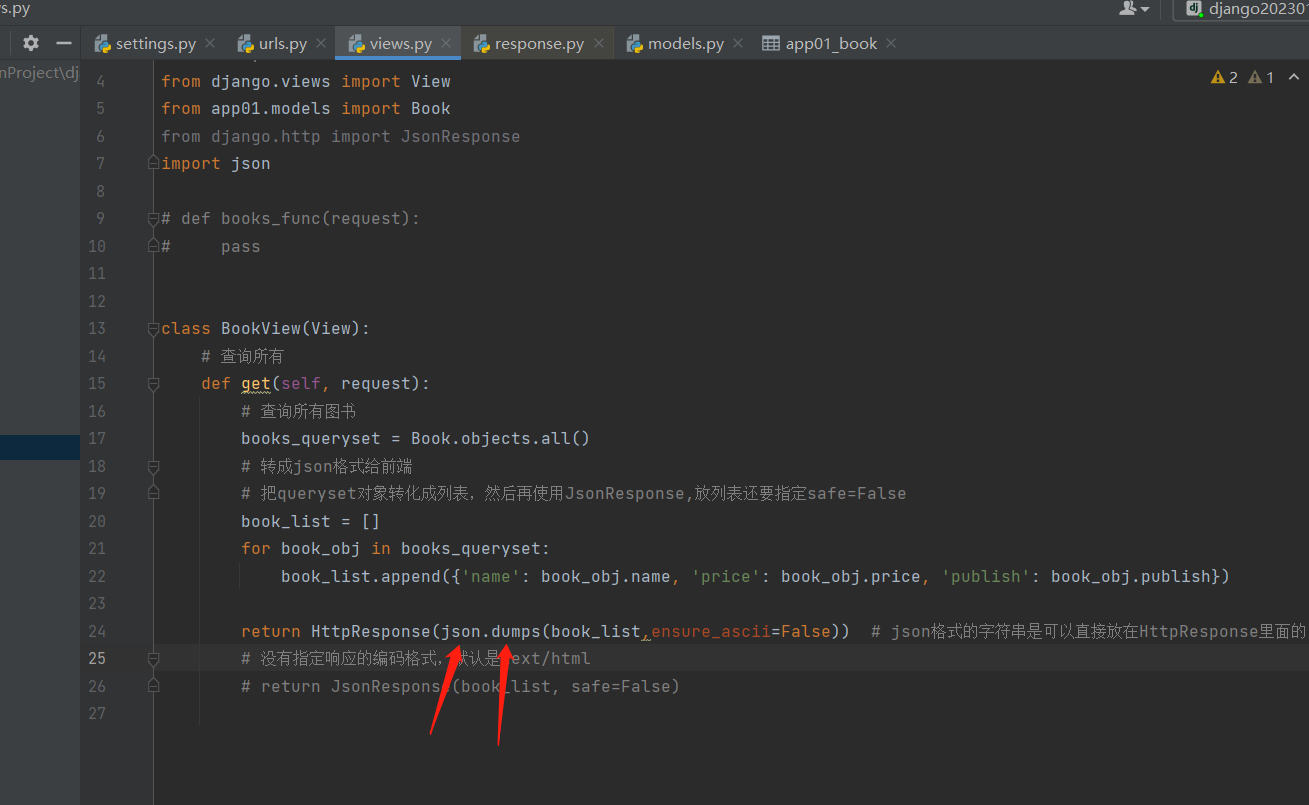
Task: Click the weak warnings indicator showing 1
Action: pos(1261,77)
